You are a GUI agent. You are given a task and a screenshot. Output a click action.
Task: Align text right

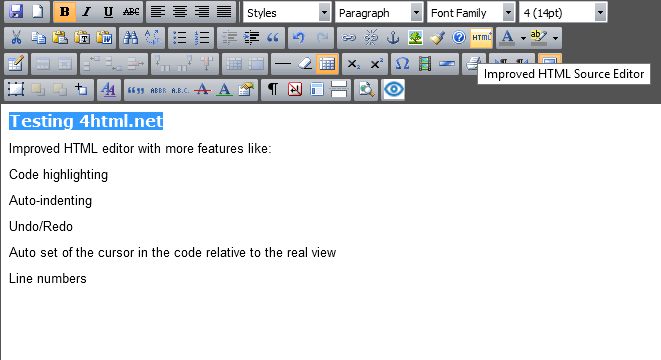[202, 12]
